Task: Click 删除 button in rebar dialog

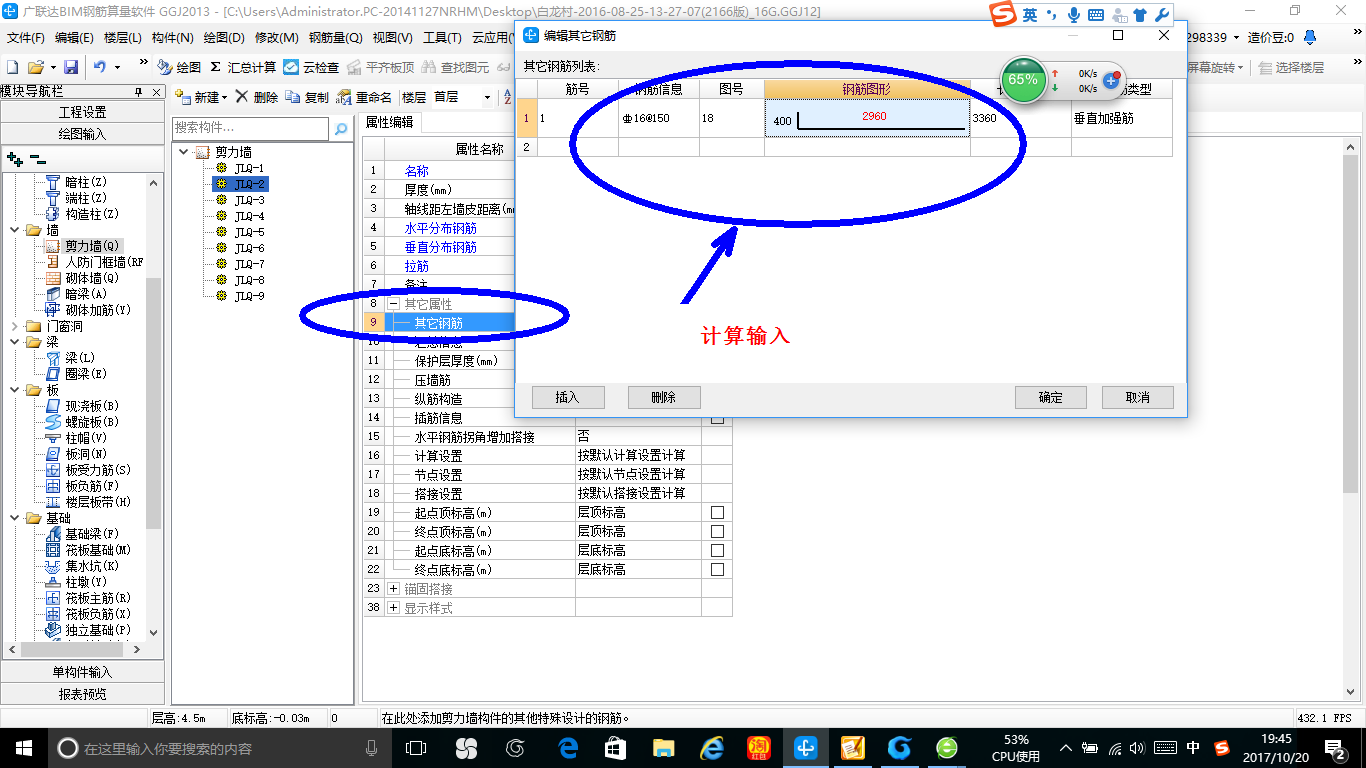Action: [x=664, y=397]
